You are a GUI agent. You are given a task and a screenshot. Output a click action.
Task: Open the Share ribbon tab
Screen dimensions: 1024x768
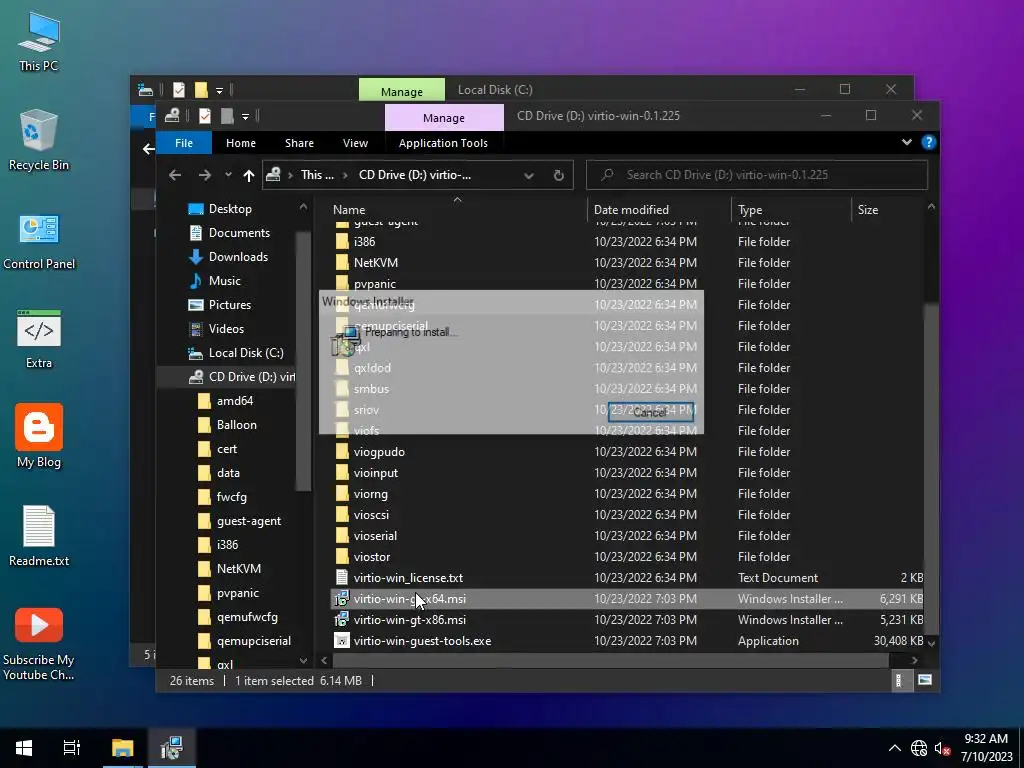tap(299, 143)
